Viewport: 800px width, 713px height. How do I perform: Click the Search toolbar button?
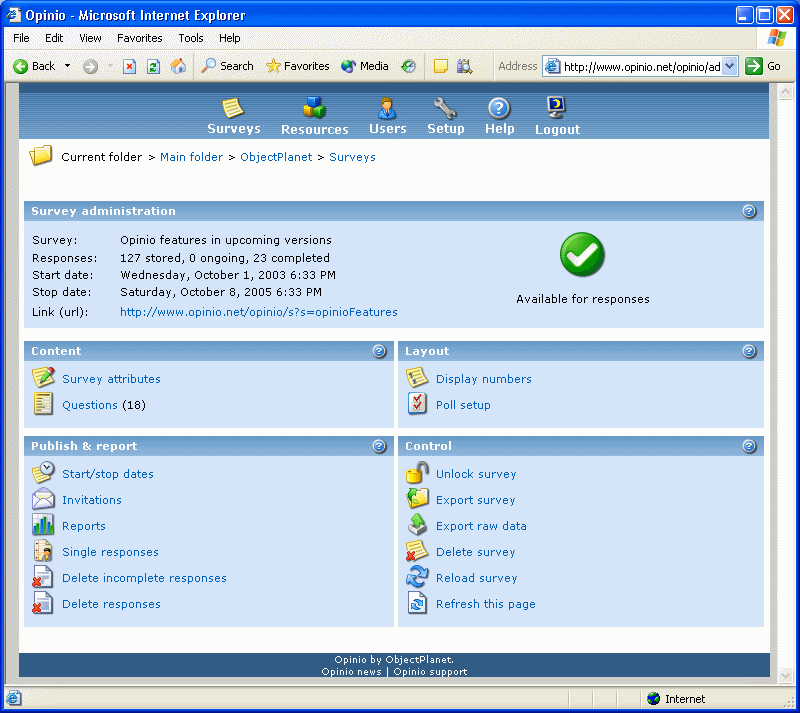pos(227,66)
